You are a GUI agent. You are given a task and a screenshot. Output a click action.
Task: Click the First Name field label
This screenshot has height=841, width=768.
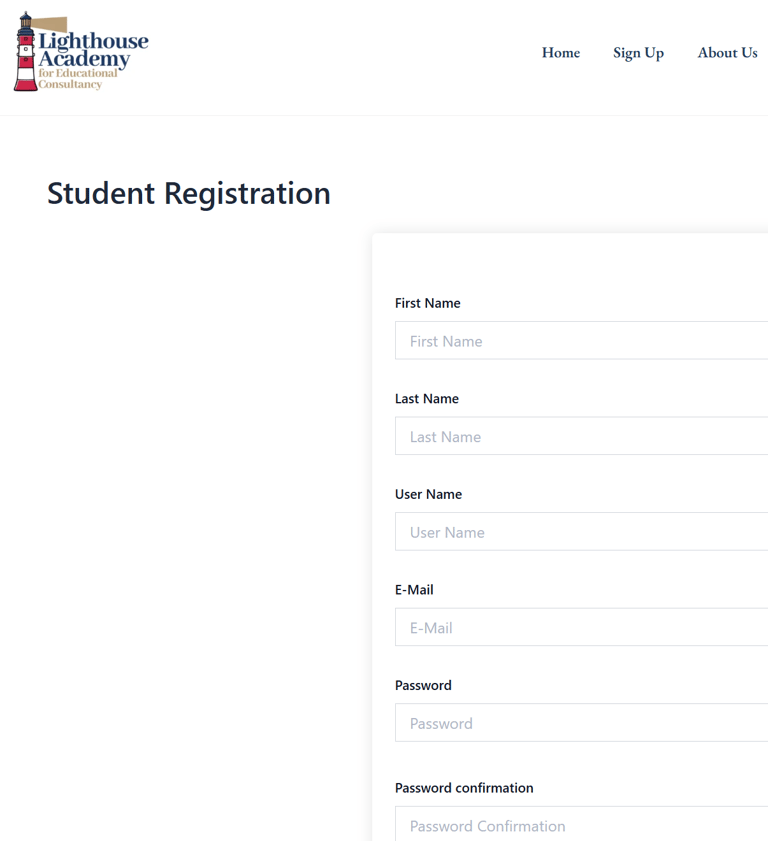coord(427,303)
